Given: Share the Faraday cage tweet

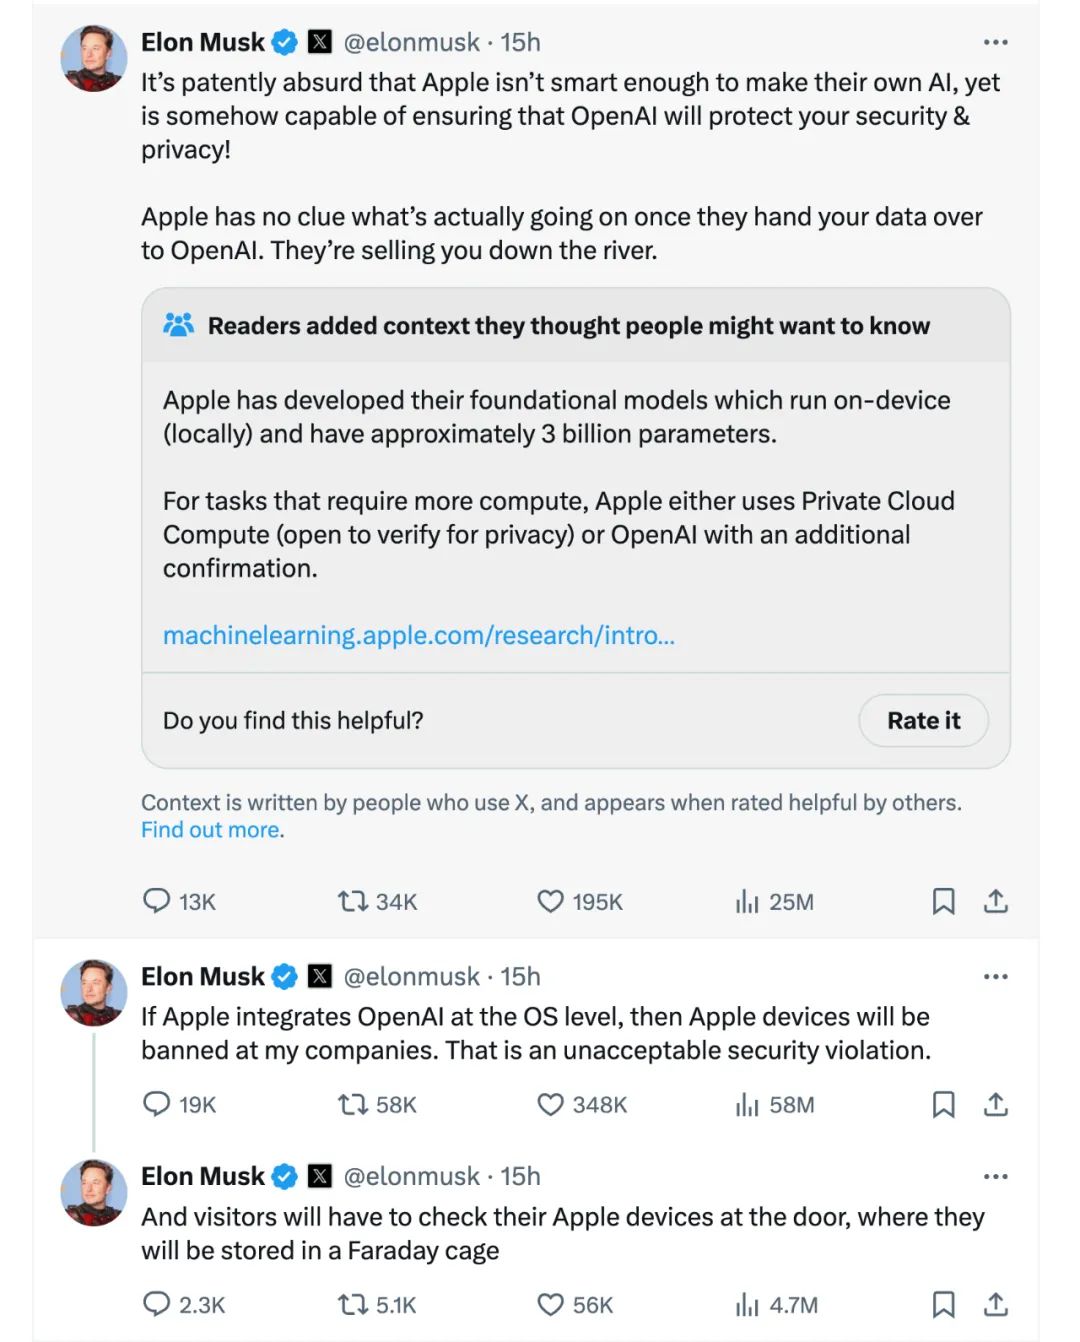Looking at the screenshot, I should pos(995,1304).
